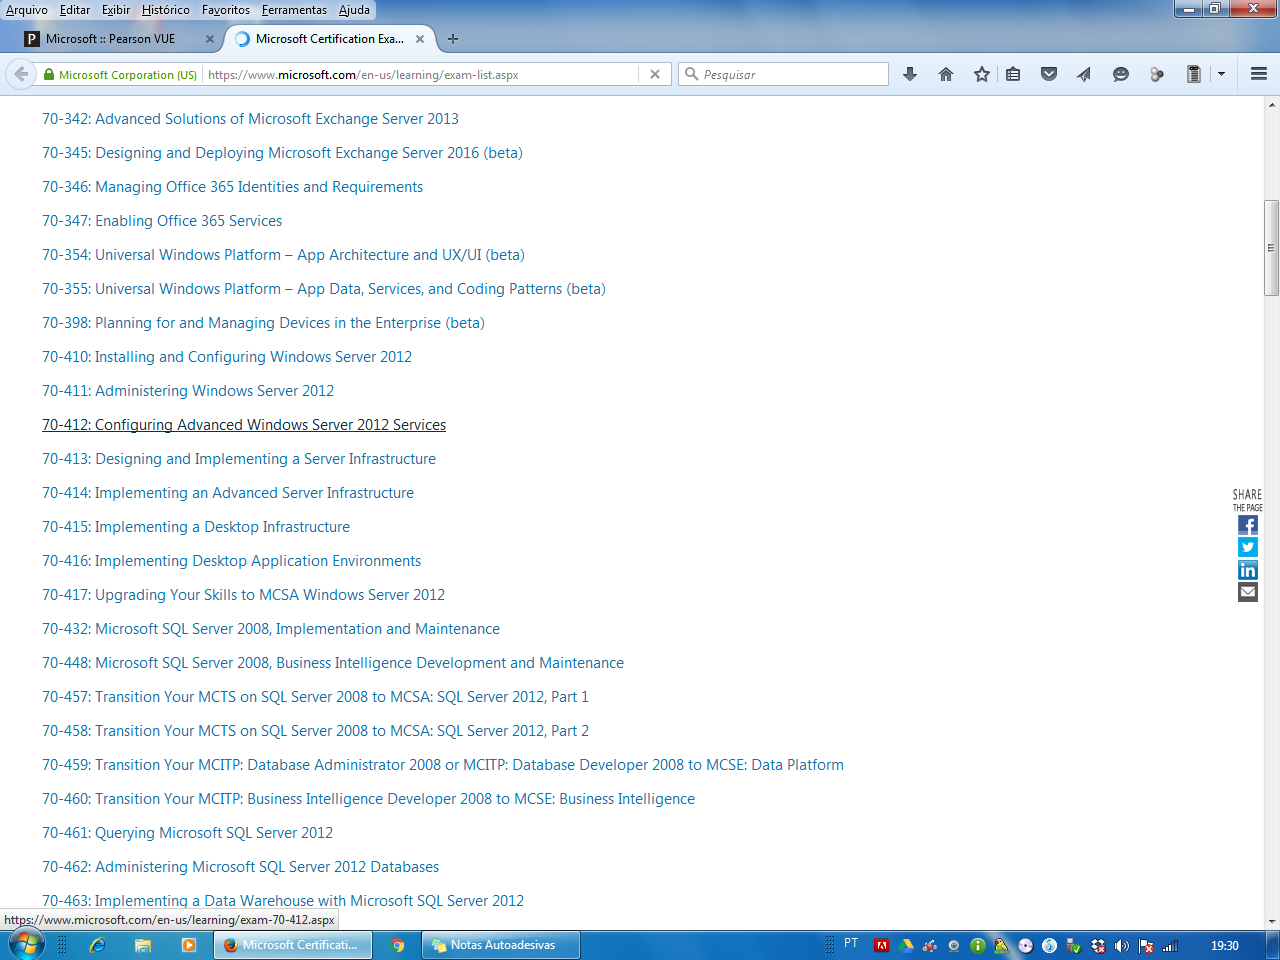Open 70-342 Advanced Solutions of Exchange Server 2013
This screenshot has width=1280, height=960.
click(251, 119)
